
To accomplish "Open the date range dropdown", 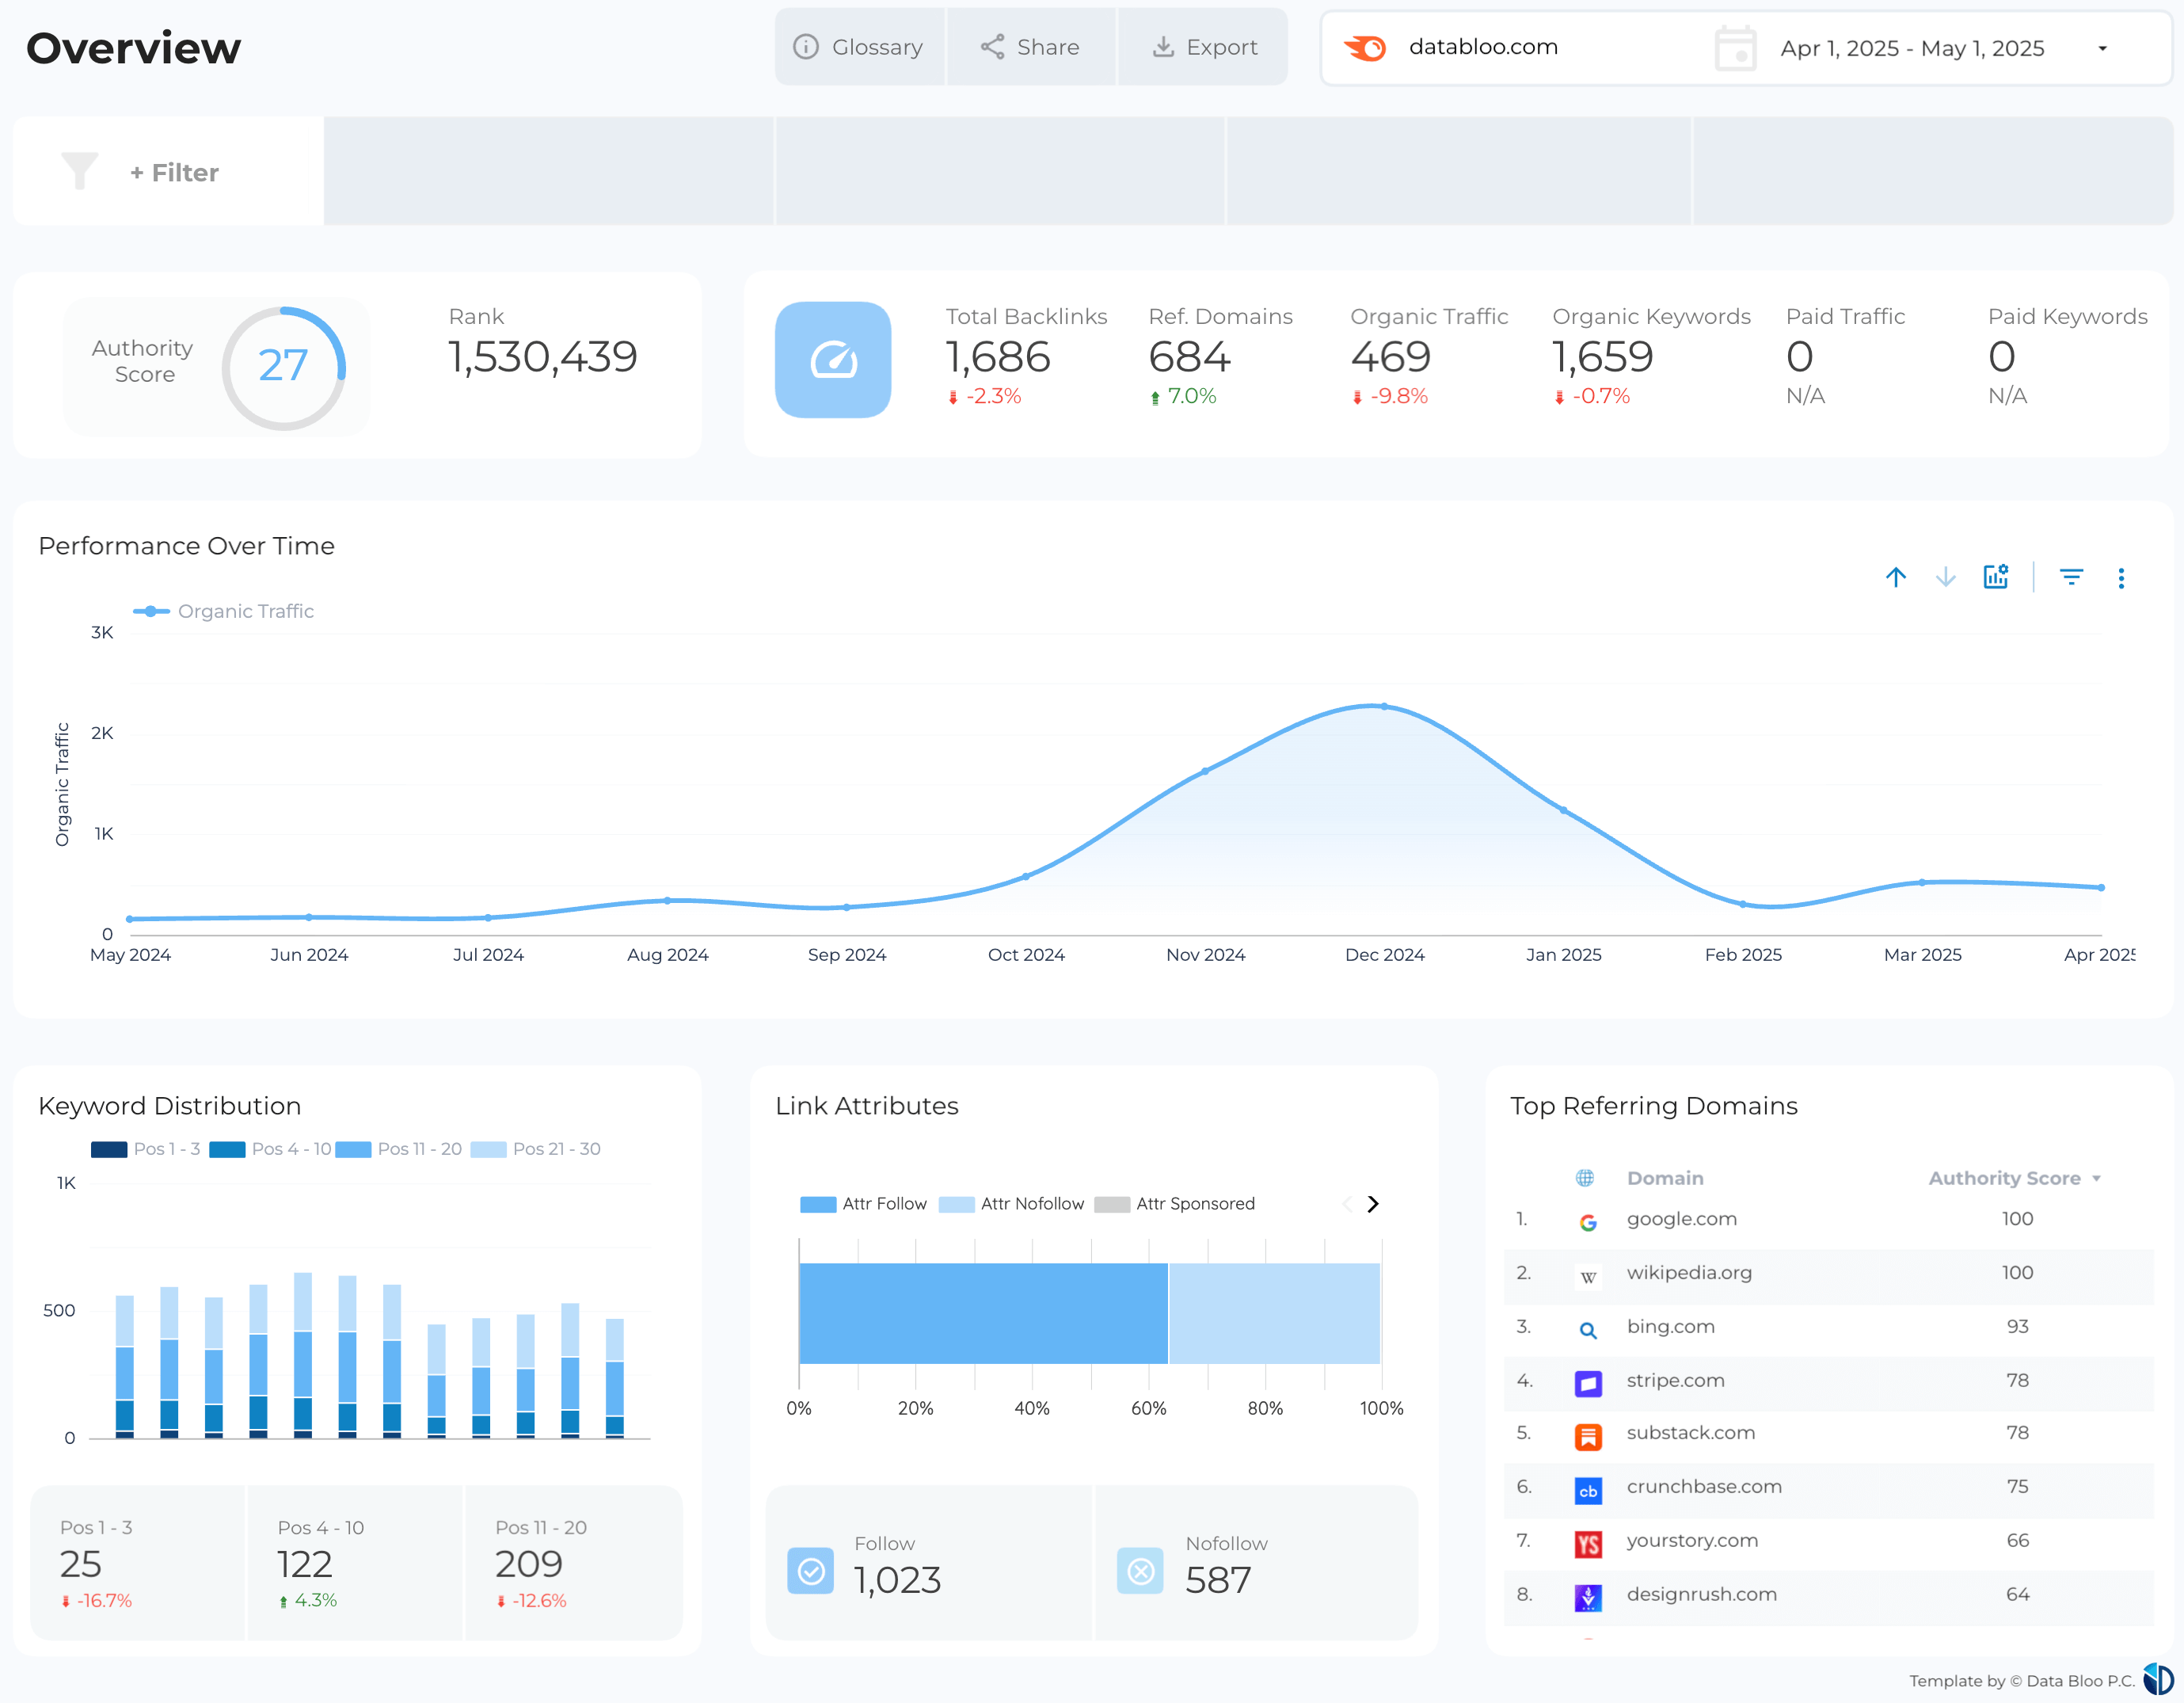I will click(2104, 47).
